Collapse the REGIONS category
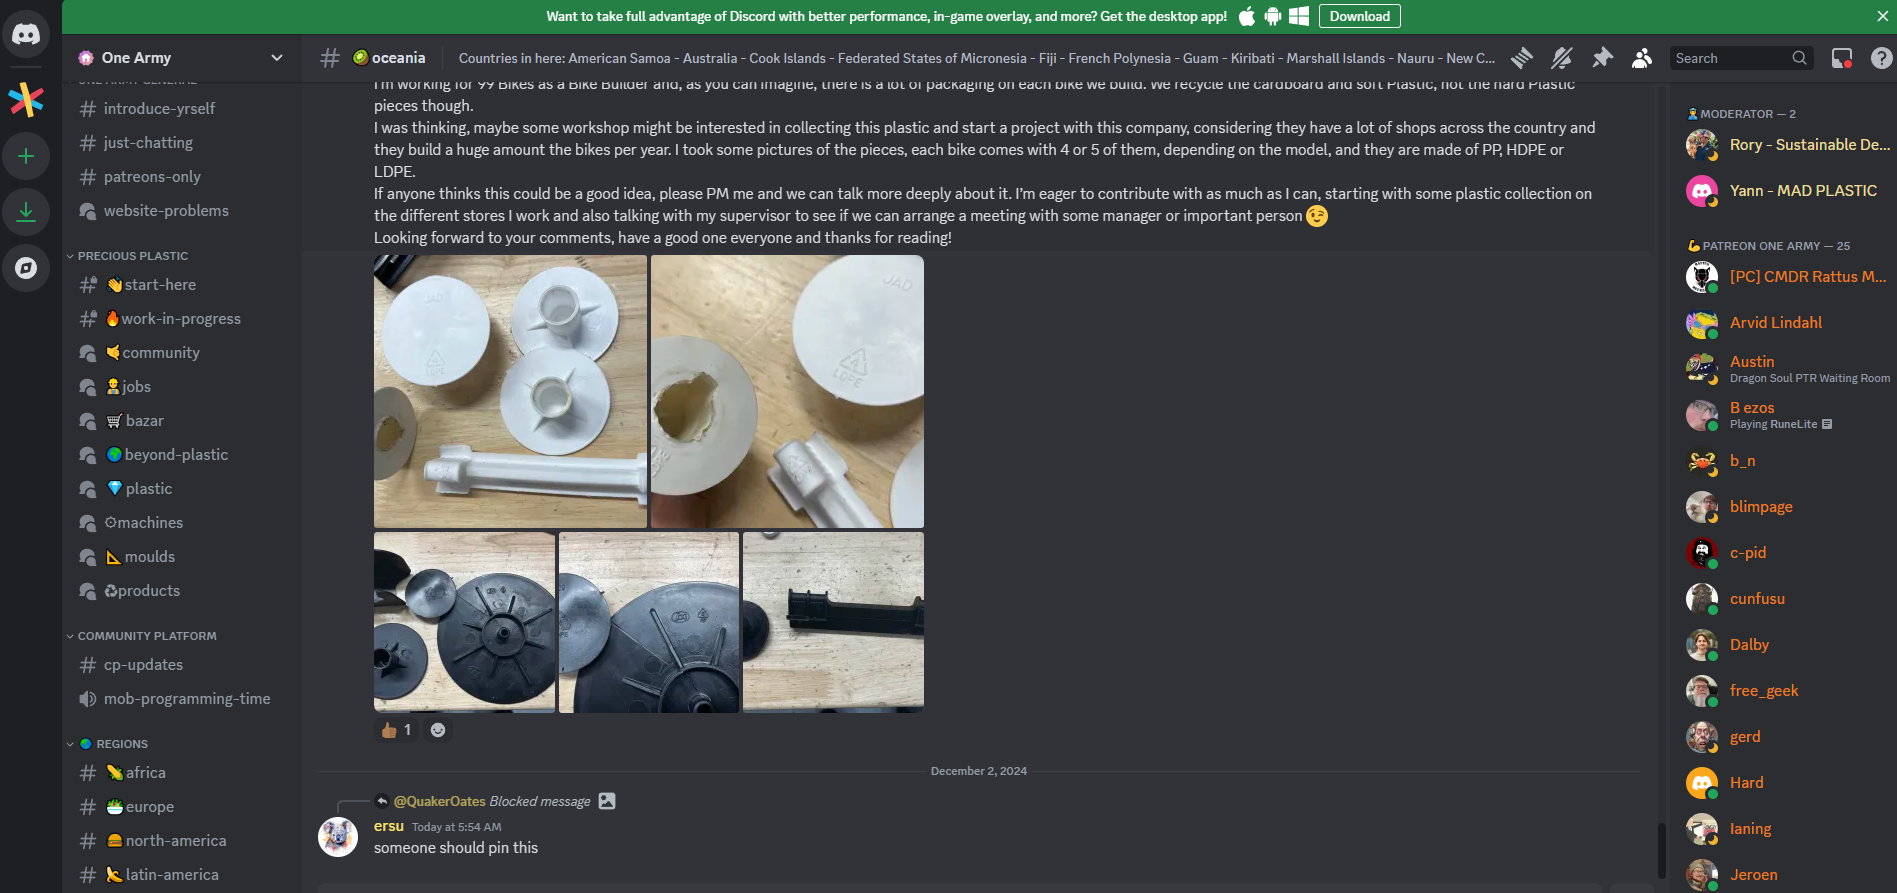The height and width of the screenshot is (893, 1897). [x=121, y=744]
